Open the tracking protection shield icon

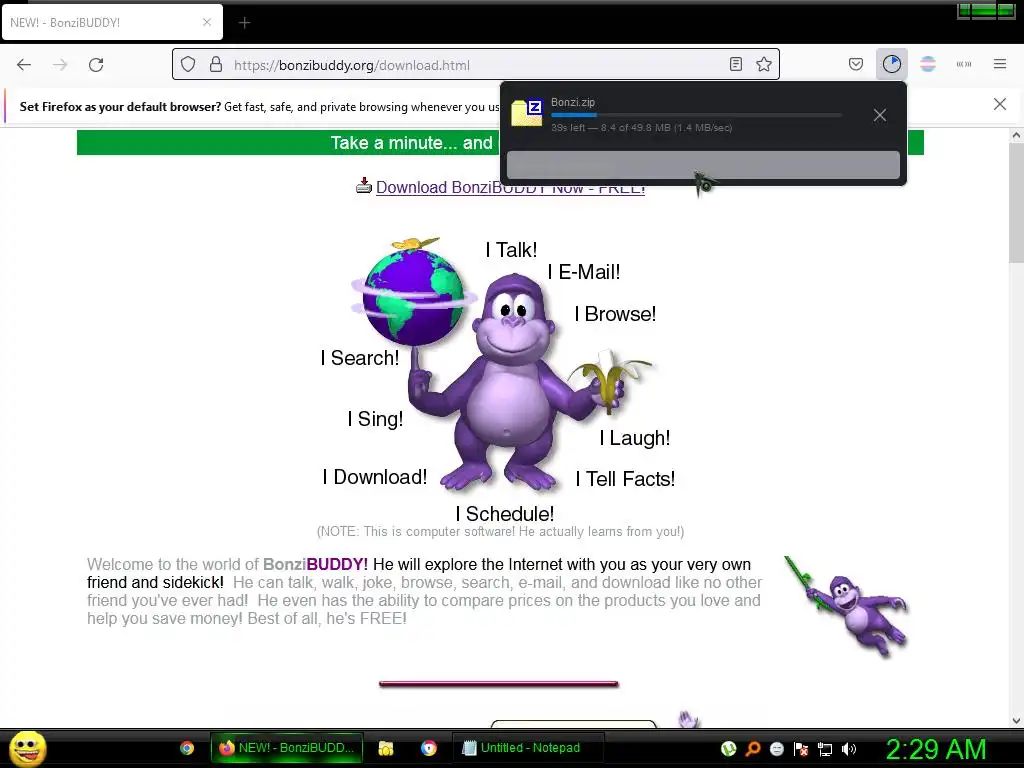pyautogui.click(x=188, y=65)
